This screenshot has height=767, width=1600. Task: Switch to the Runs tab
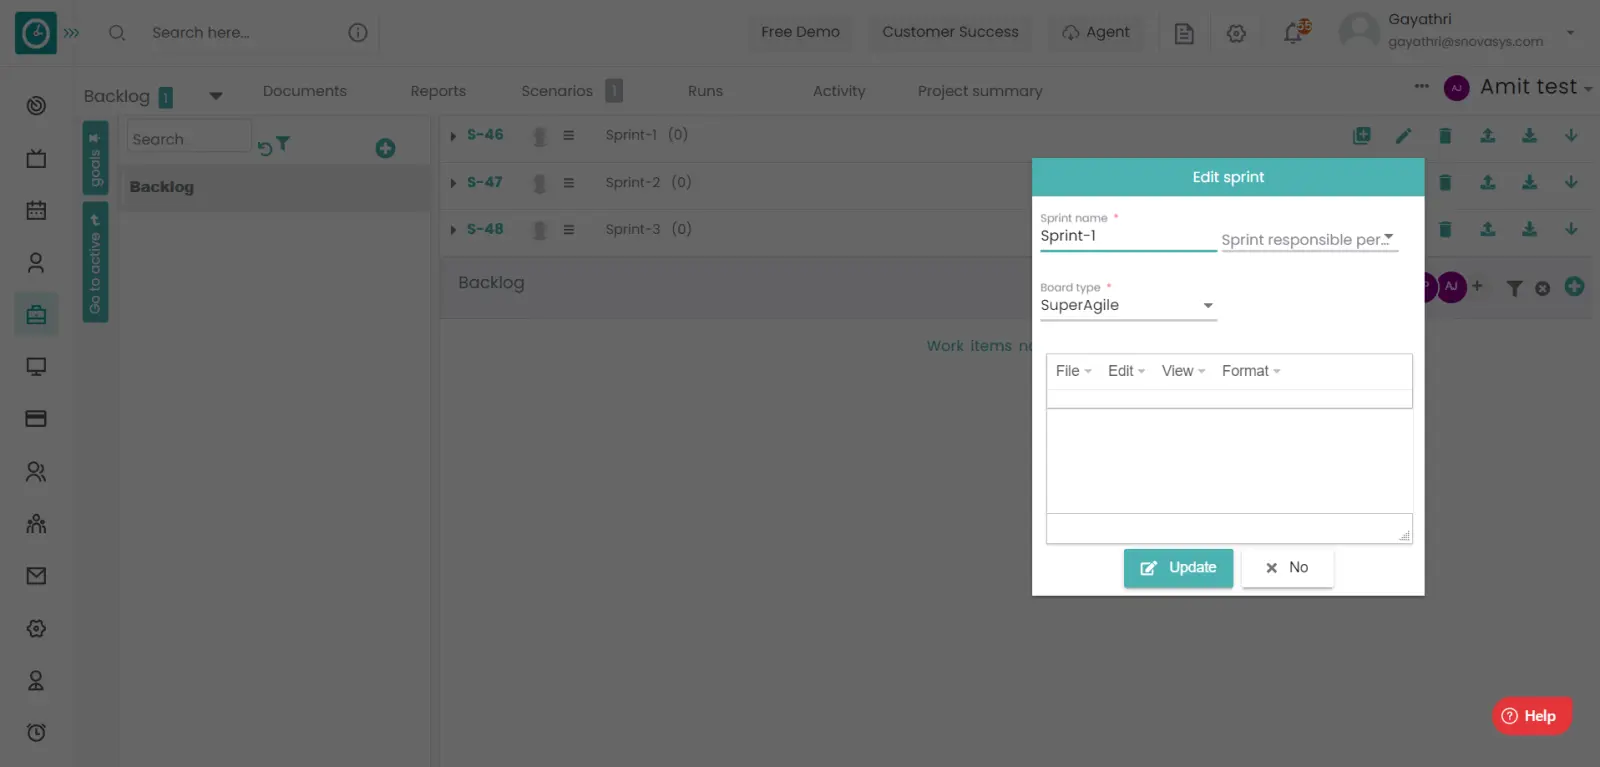(x=705, y=91)
